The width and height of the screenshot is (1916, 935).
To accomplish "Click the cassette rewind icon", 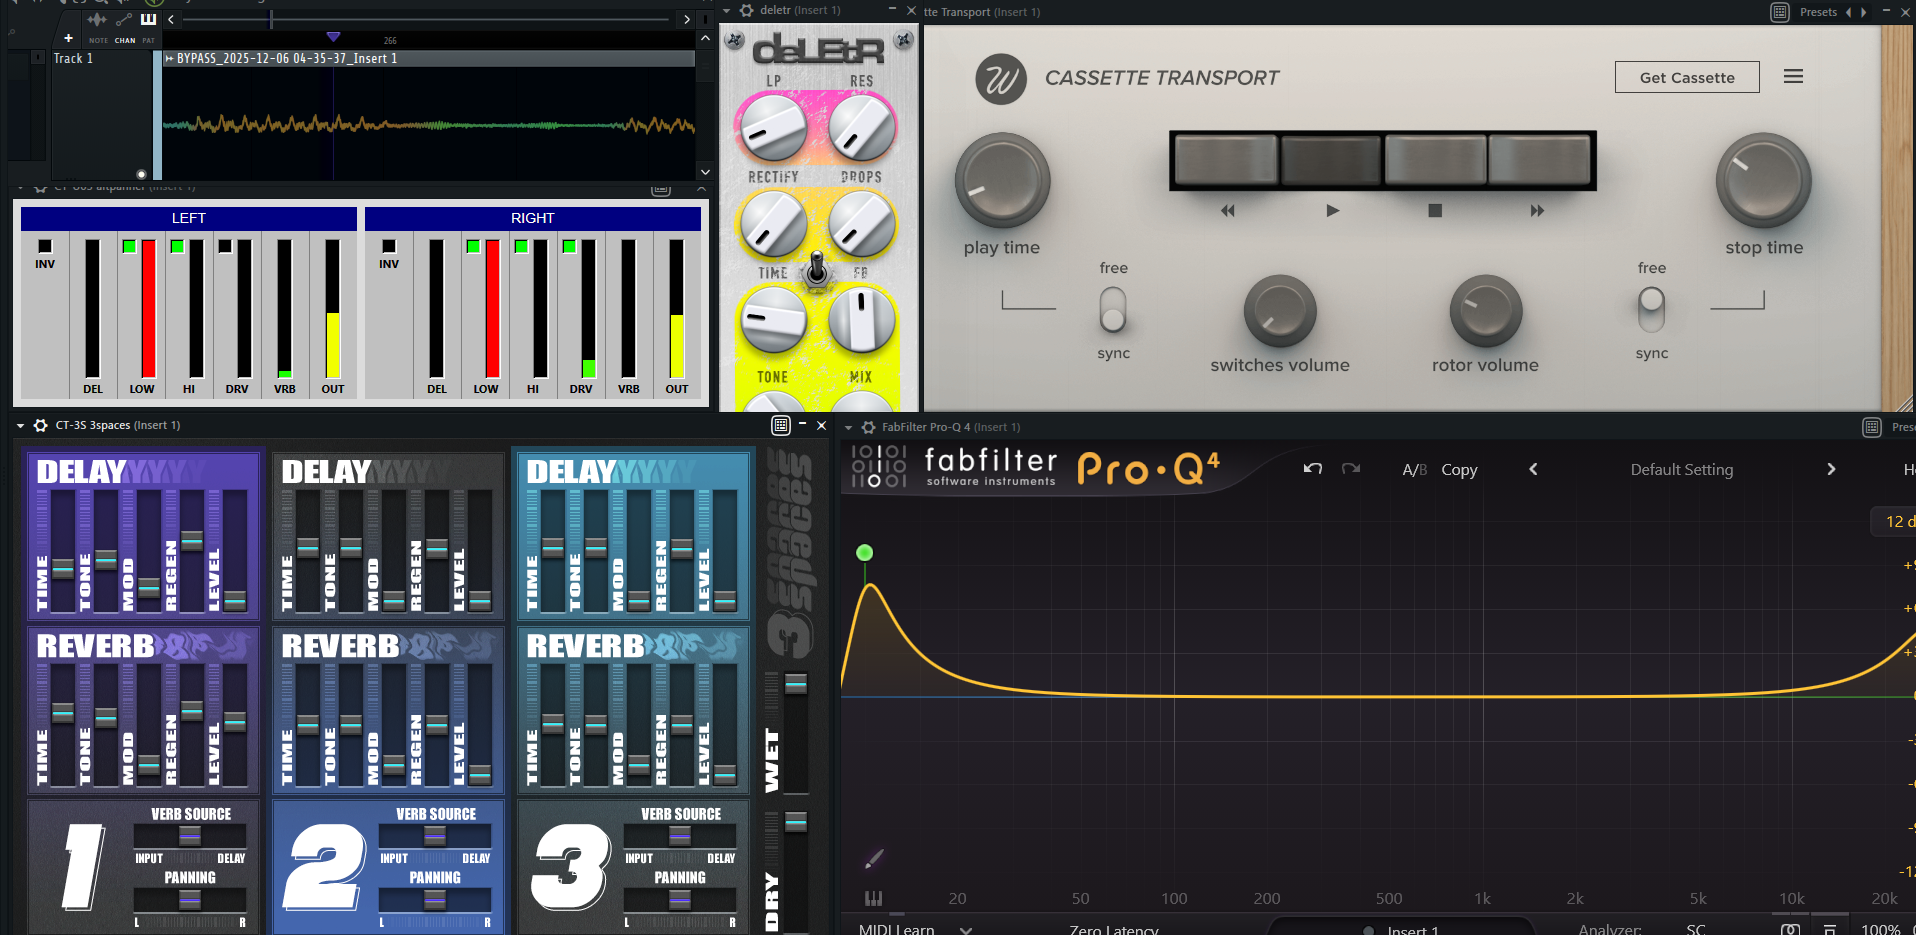I will tap(1227, 211).
